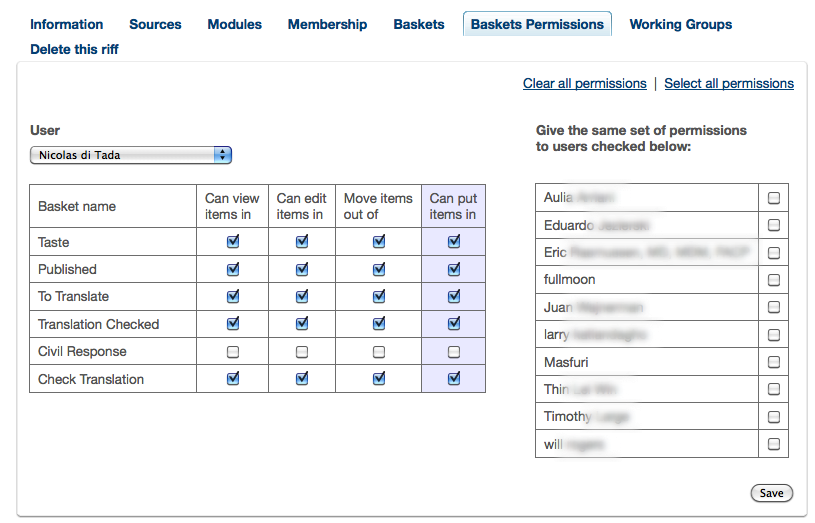The image size is (815, 523).
Task: Uncheck 'Can edit items in' for Published
Action: click(x=302, y=269)
